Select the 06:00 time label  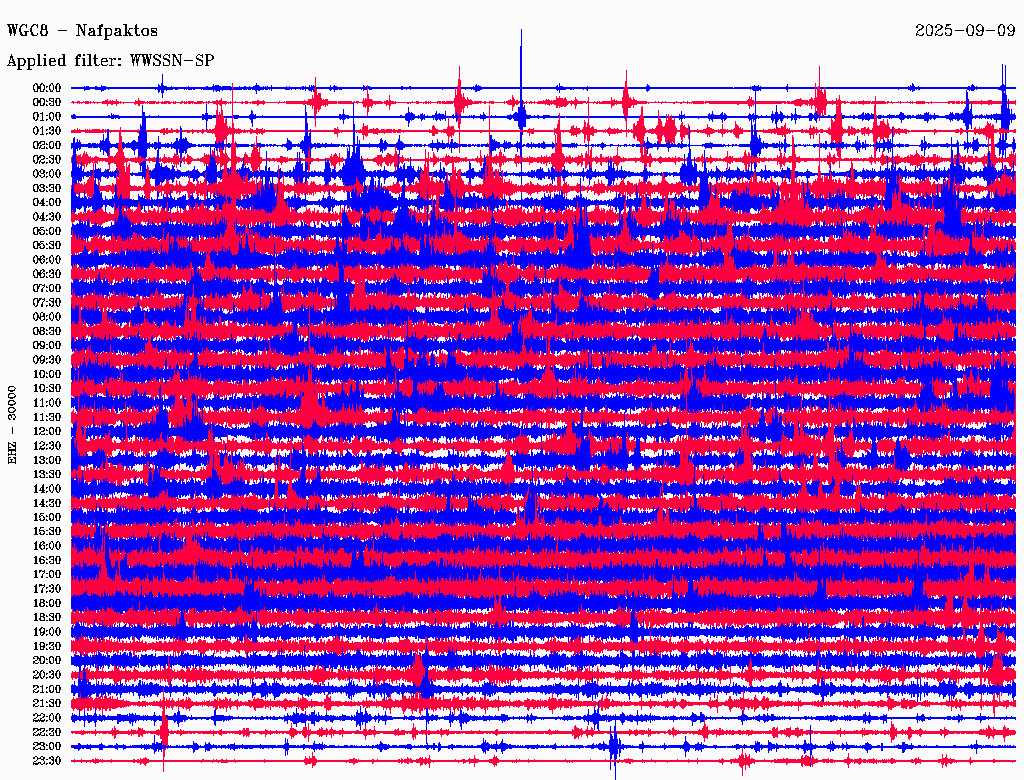47,260
